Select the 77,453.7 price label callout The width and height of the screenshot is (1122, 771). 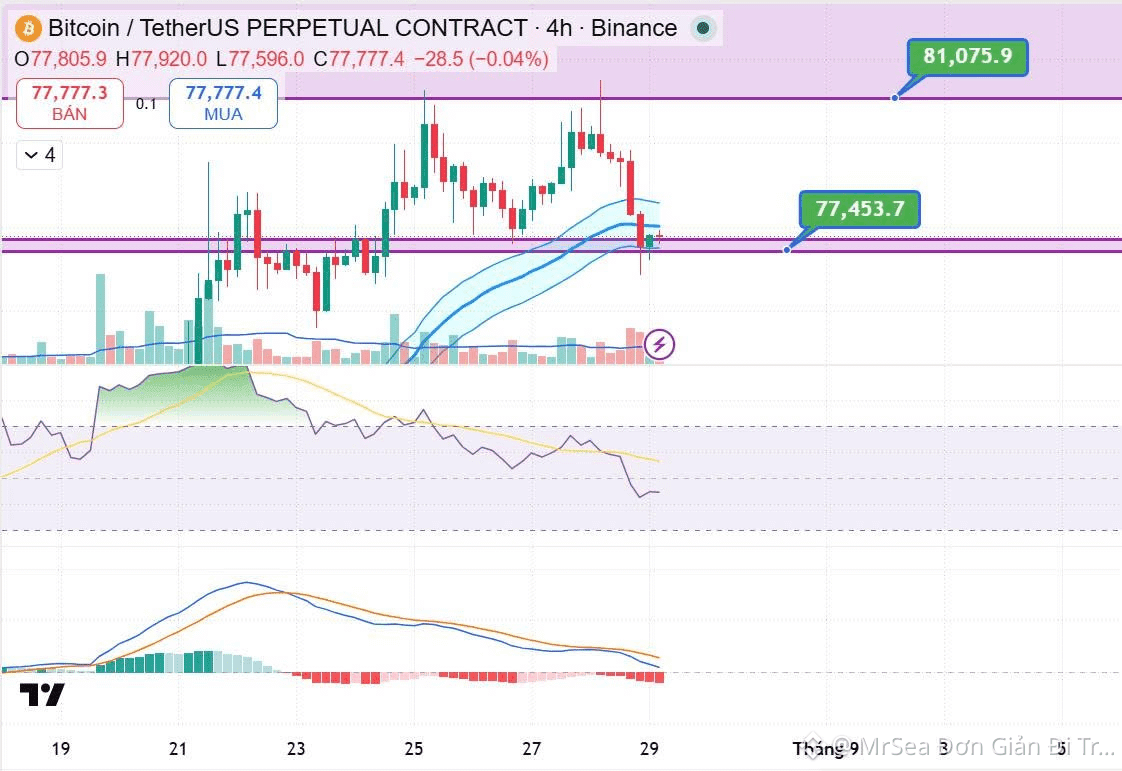(859, 209)
